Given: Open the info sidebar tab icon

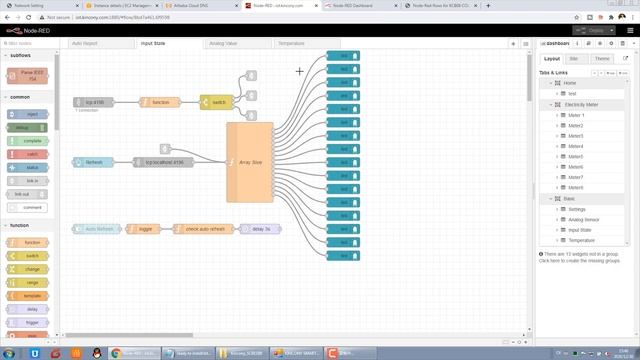Looking at the screenshot, I should (x=577, y=43).
